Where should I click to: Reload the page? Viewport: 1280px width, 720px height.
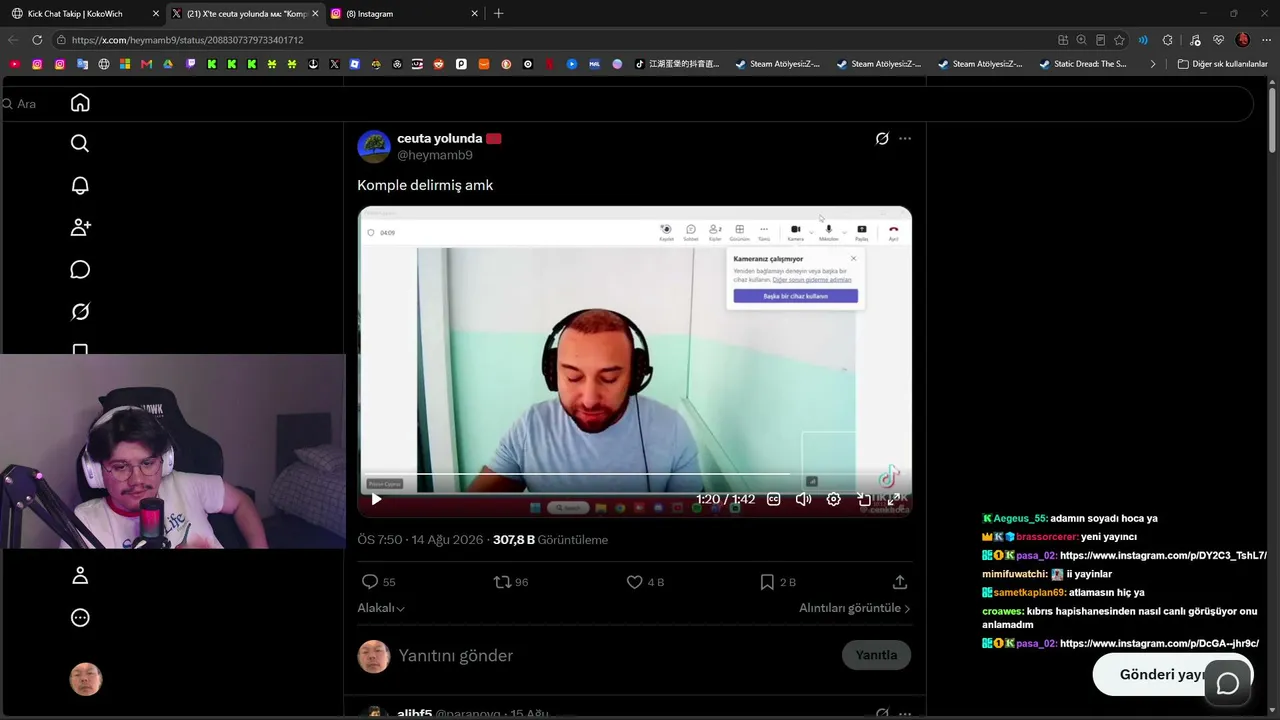pyautogui.click(x=37, y=40)
